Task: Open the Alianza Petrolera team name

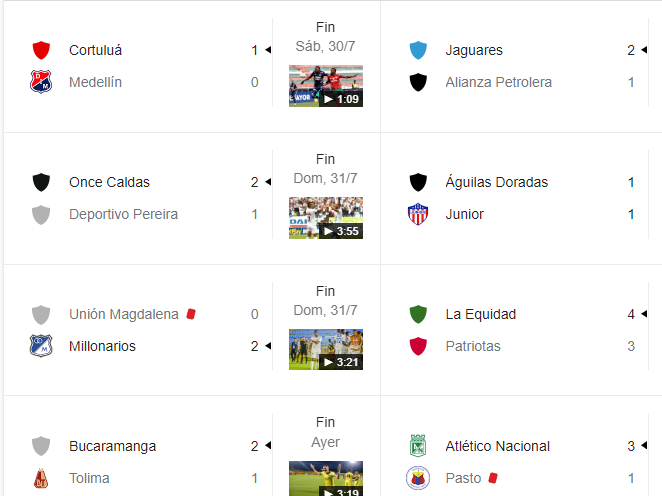Action: point(499,82)
